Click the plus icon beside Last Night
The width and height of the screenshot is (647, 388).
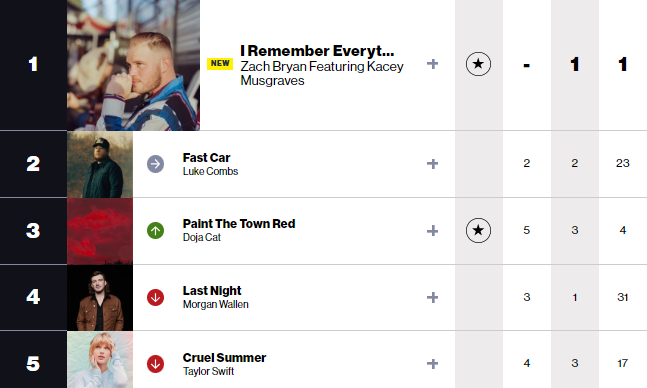pos(432,298)
